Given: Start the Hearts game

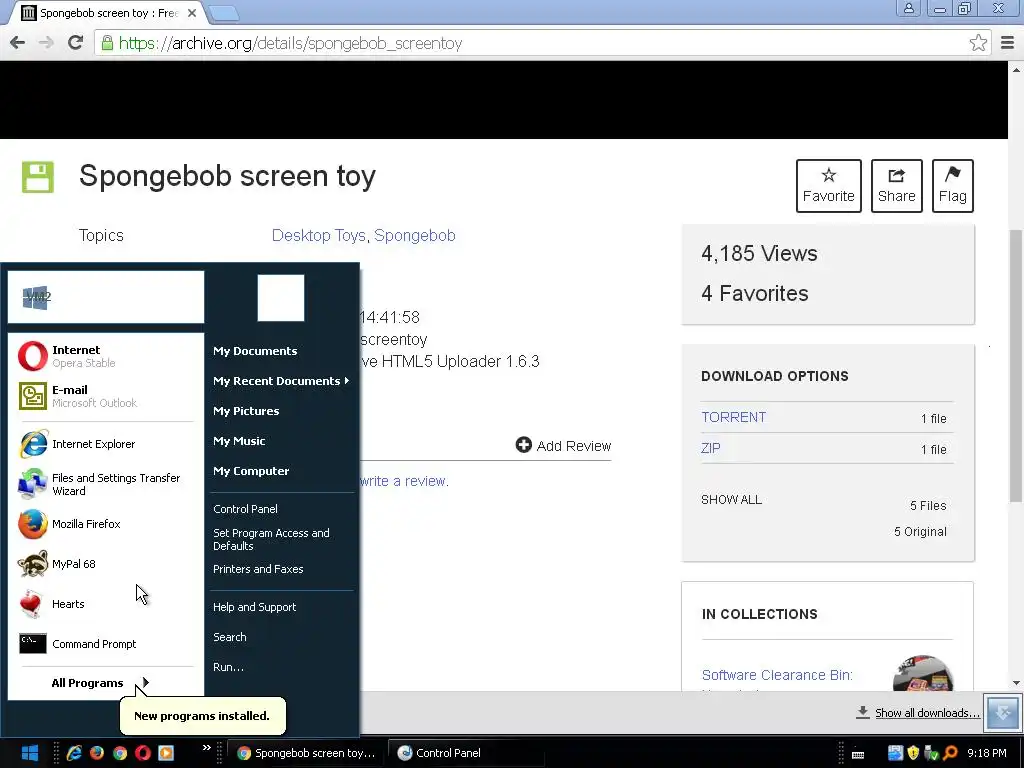Looking at the screenshot, I should tap(104, 604).
